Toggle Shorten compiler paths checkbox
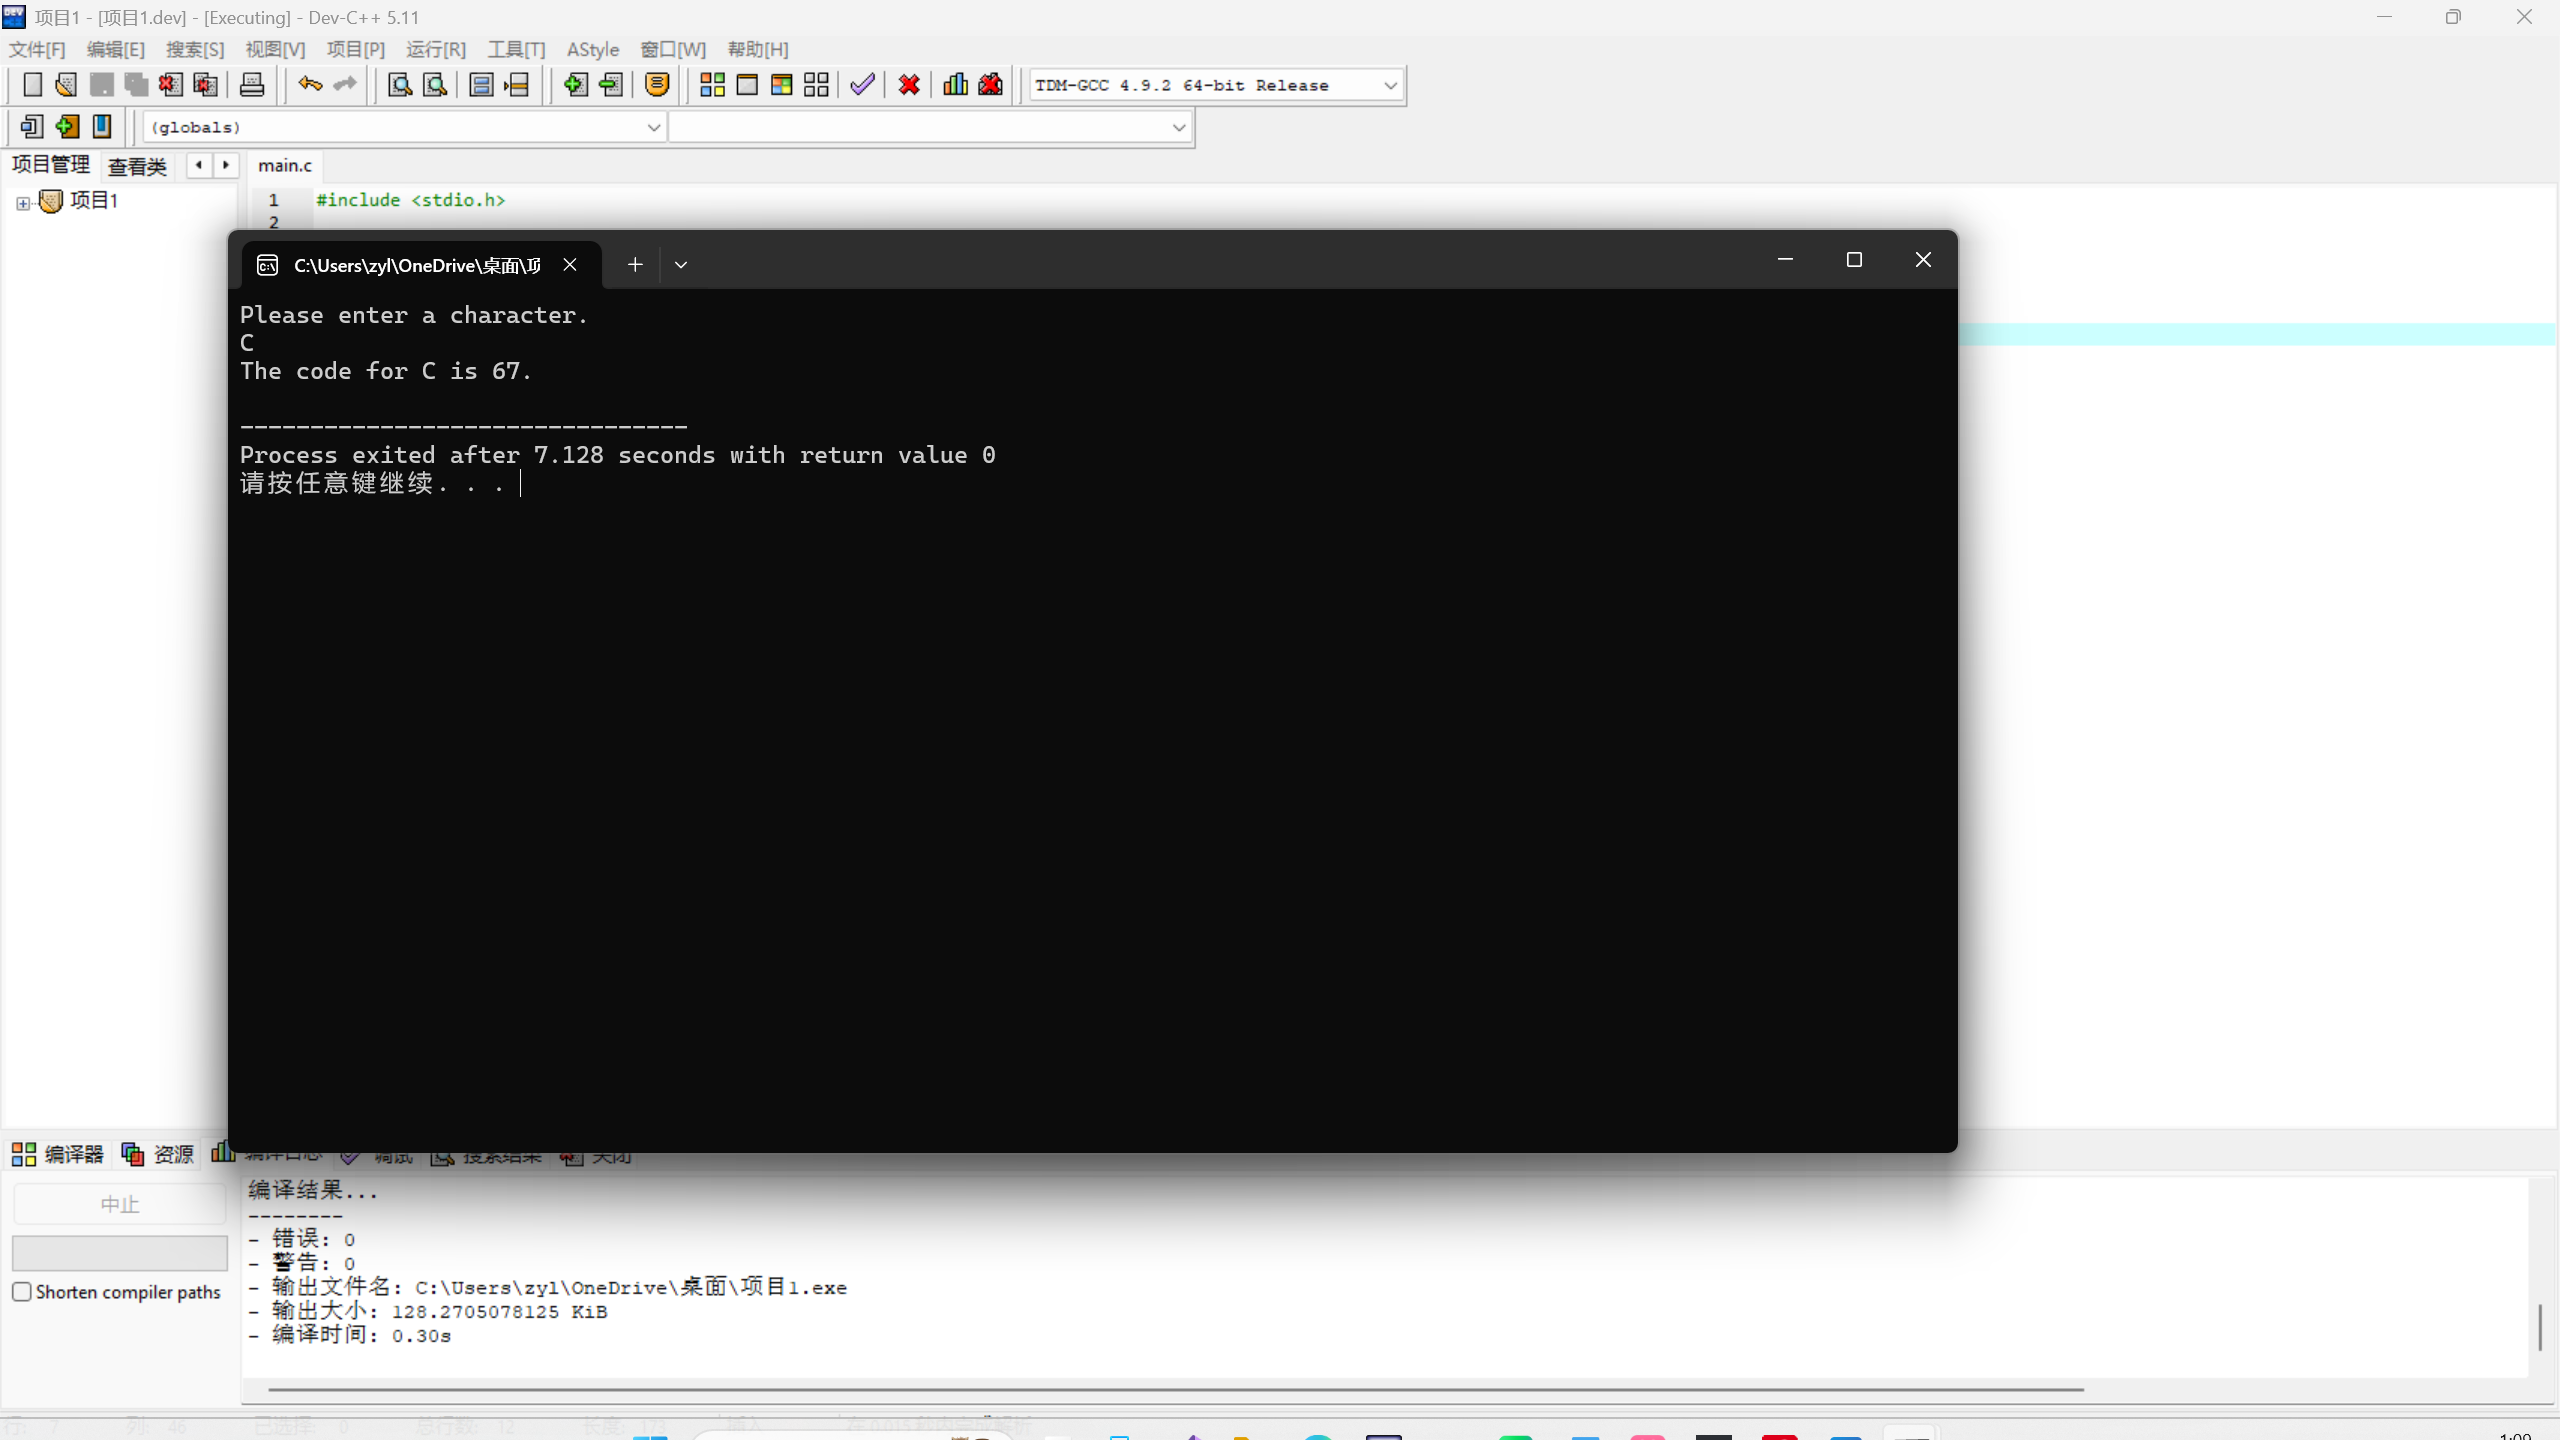 coord(22,1292)
